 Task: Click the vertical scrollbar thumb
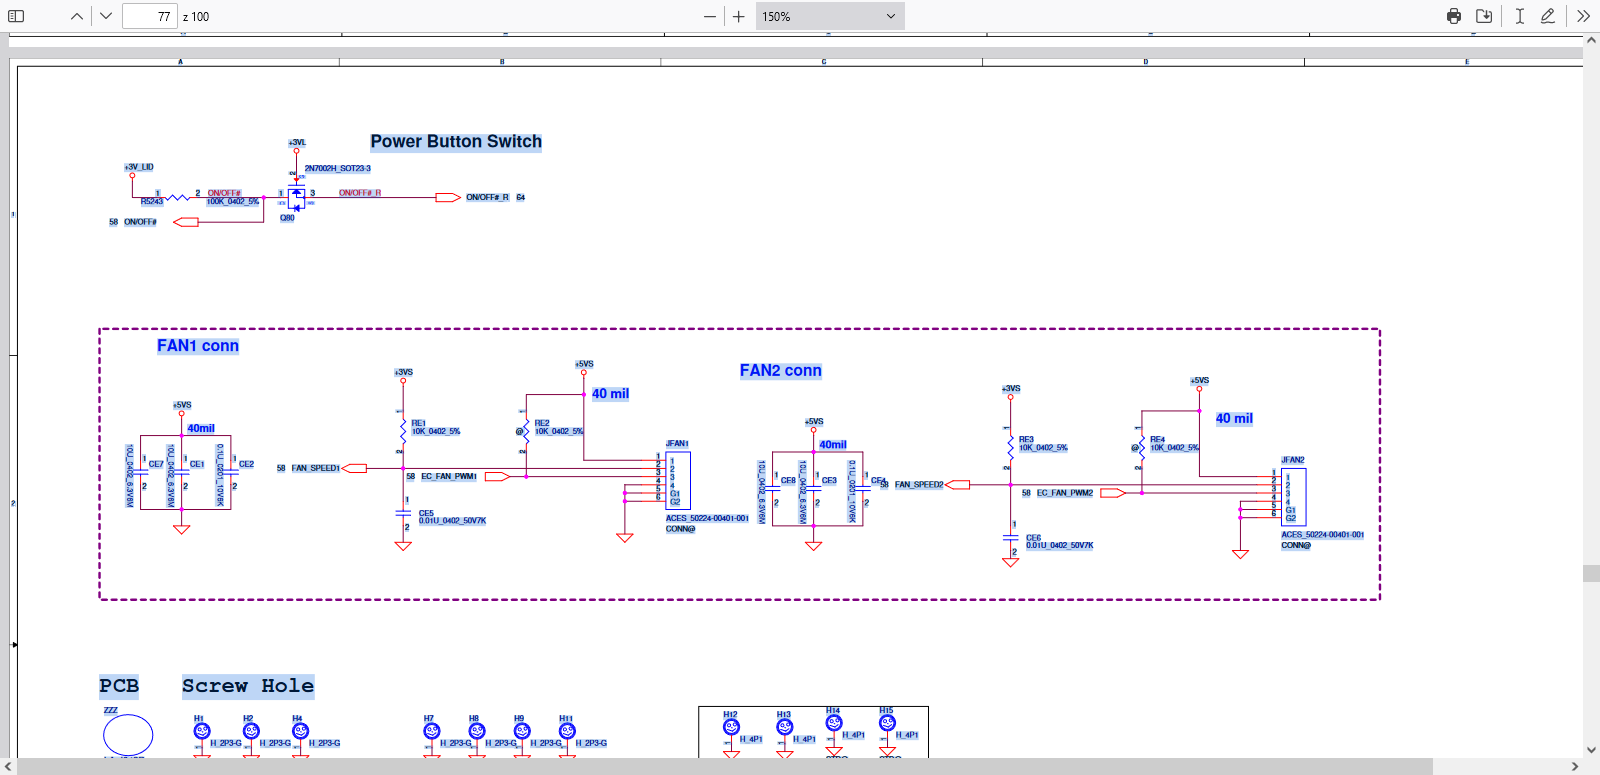tap(1591, 573)
